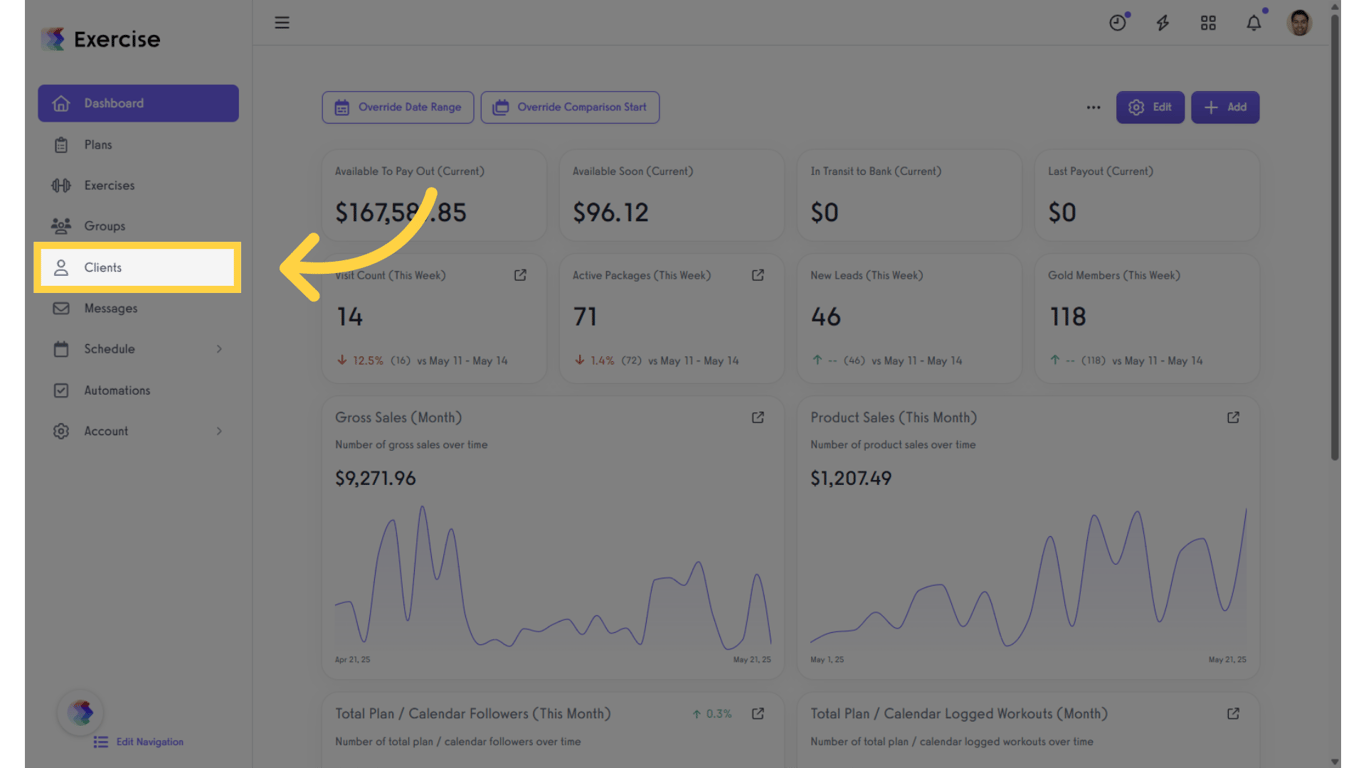Click the profile avatar photo

[x=1298, y=22]
